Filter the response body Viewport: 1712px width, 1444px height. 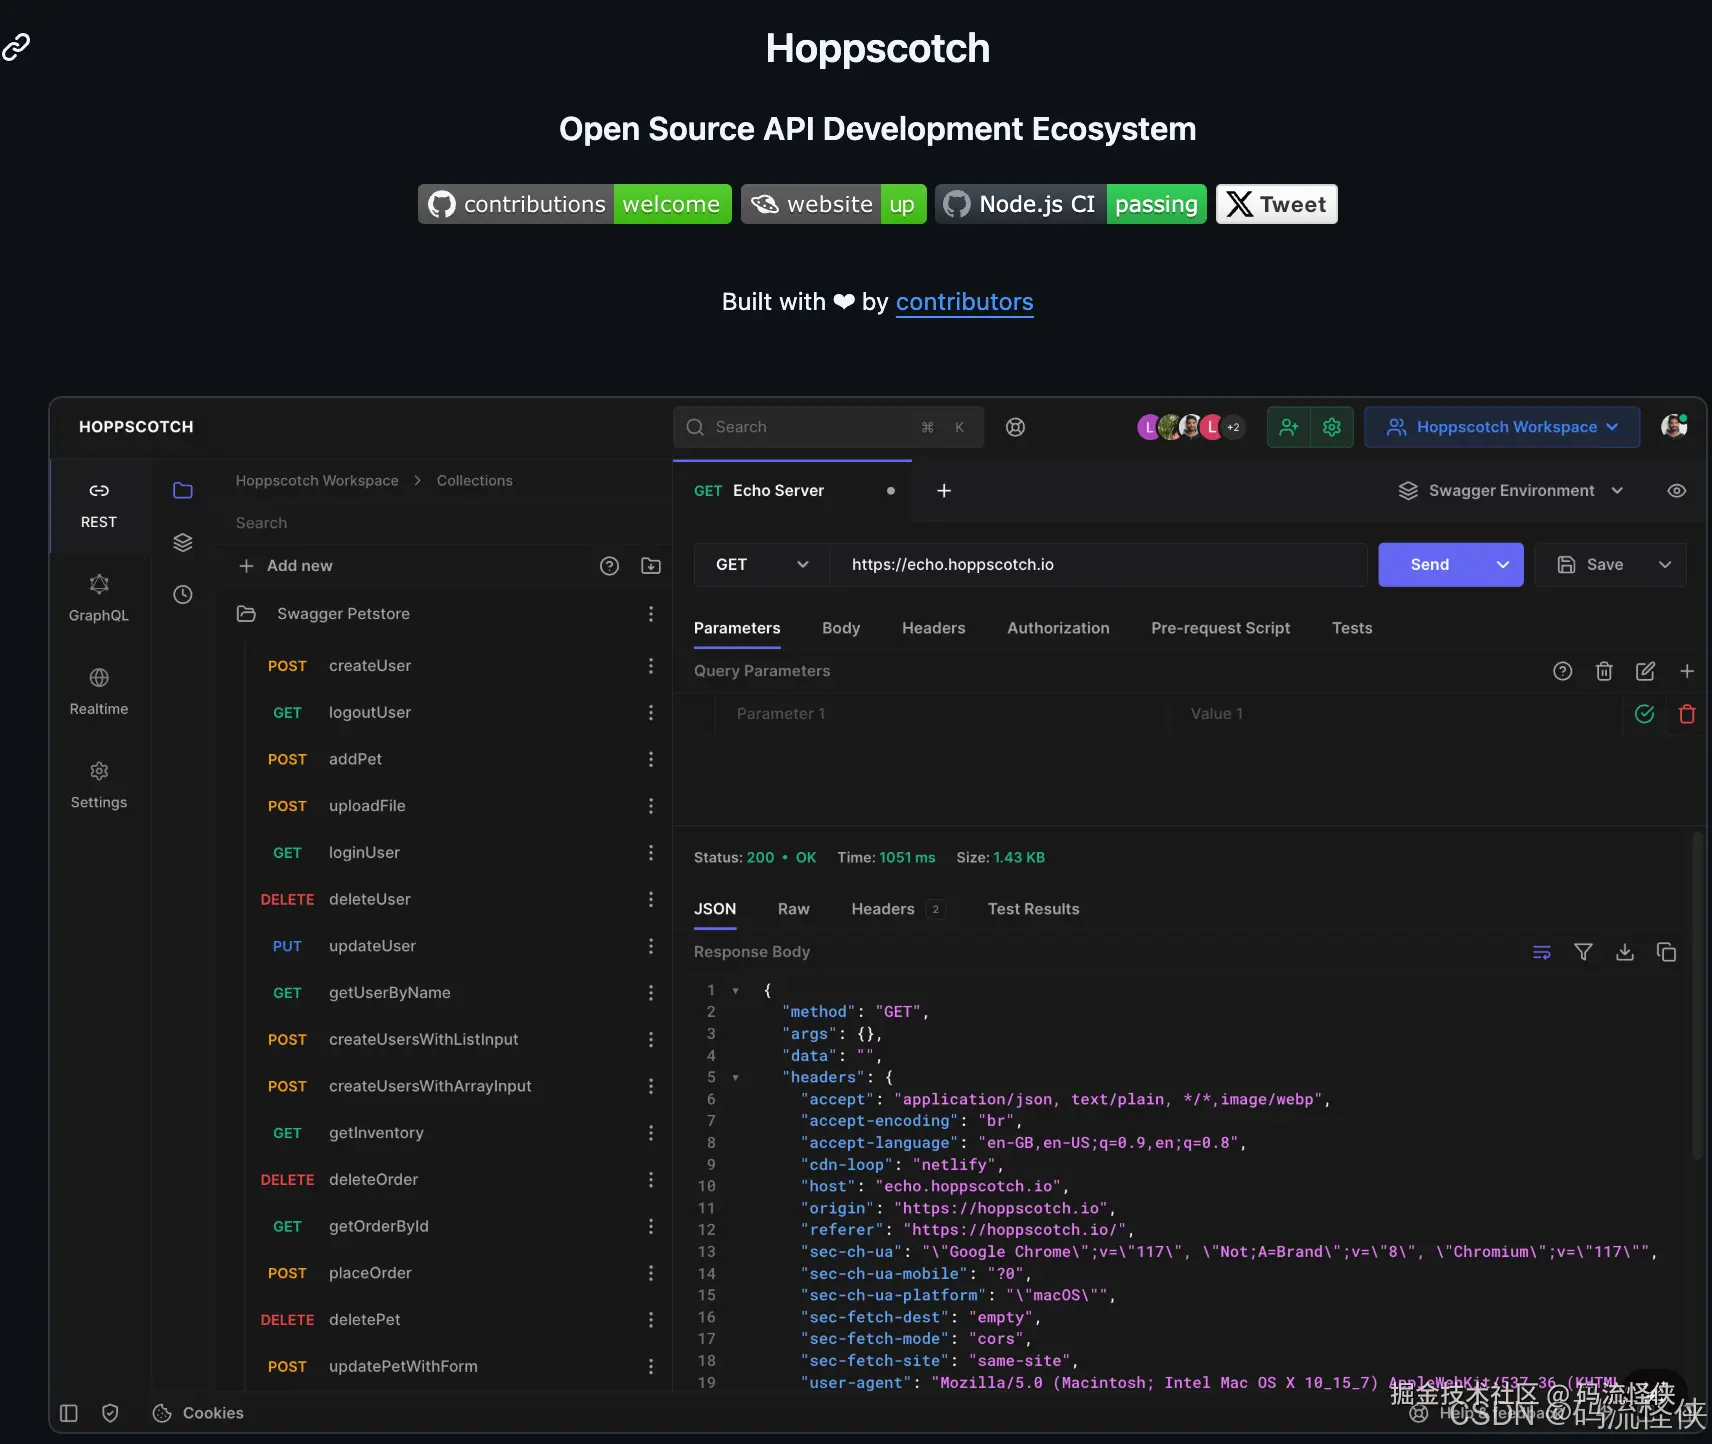[1583, 952]
